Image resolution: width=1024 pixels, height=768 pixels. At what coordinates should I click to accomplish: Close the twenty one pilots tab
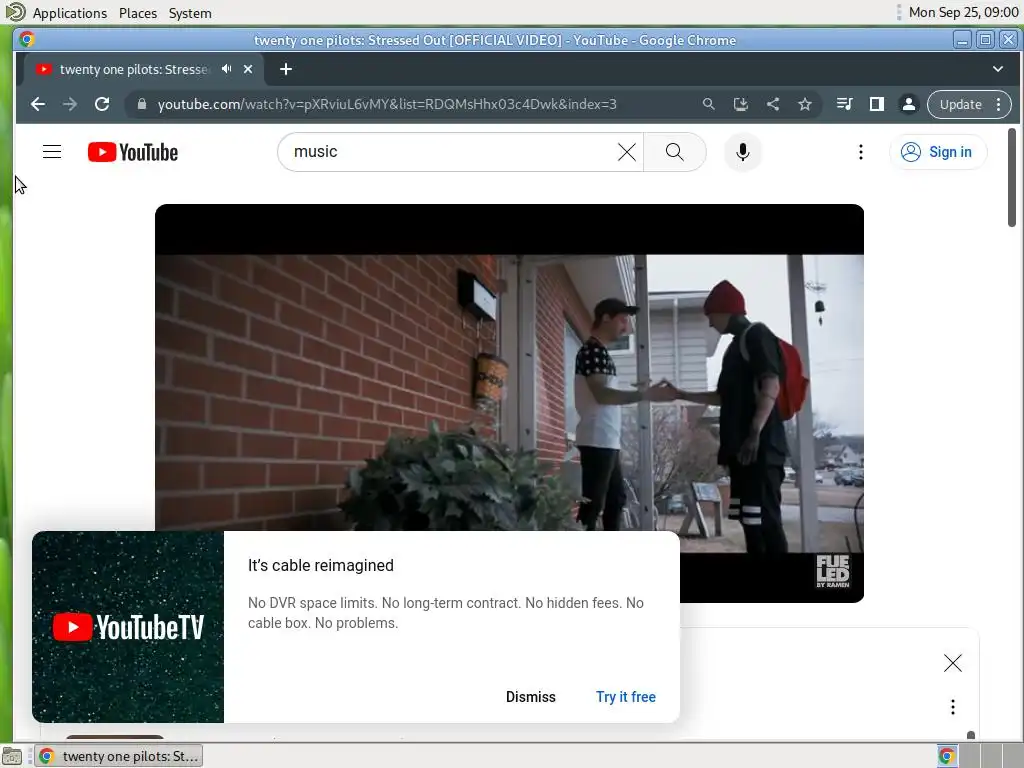[x=248, y=69]
